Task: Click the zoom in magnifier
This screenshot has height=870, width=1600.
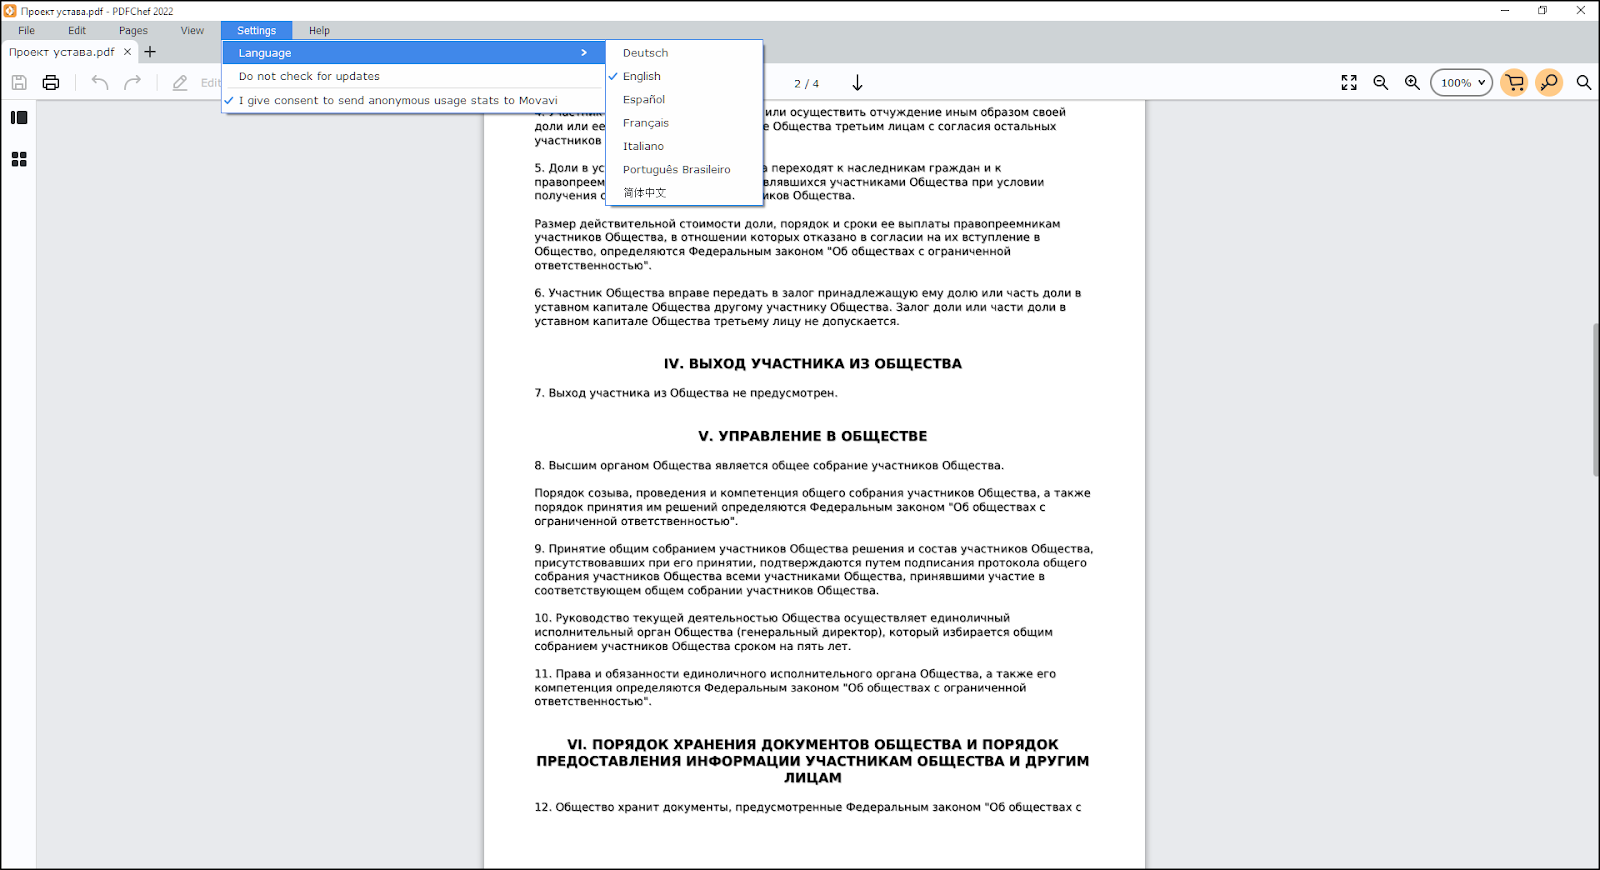Action: 1412,83
